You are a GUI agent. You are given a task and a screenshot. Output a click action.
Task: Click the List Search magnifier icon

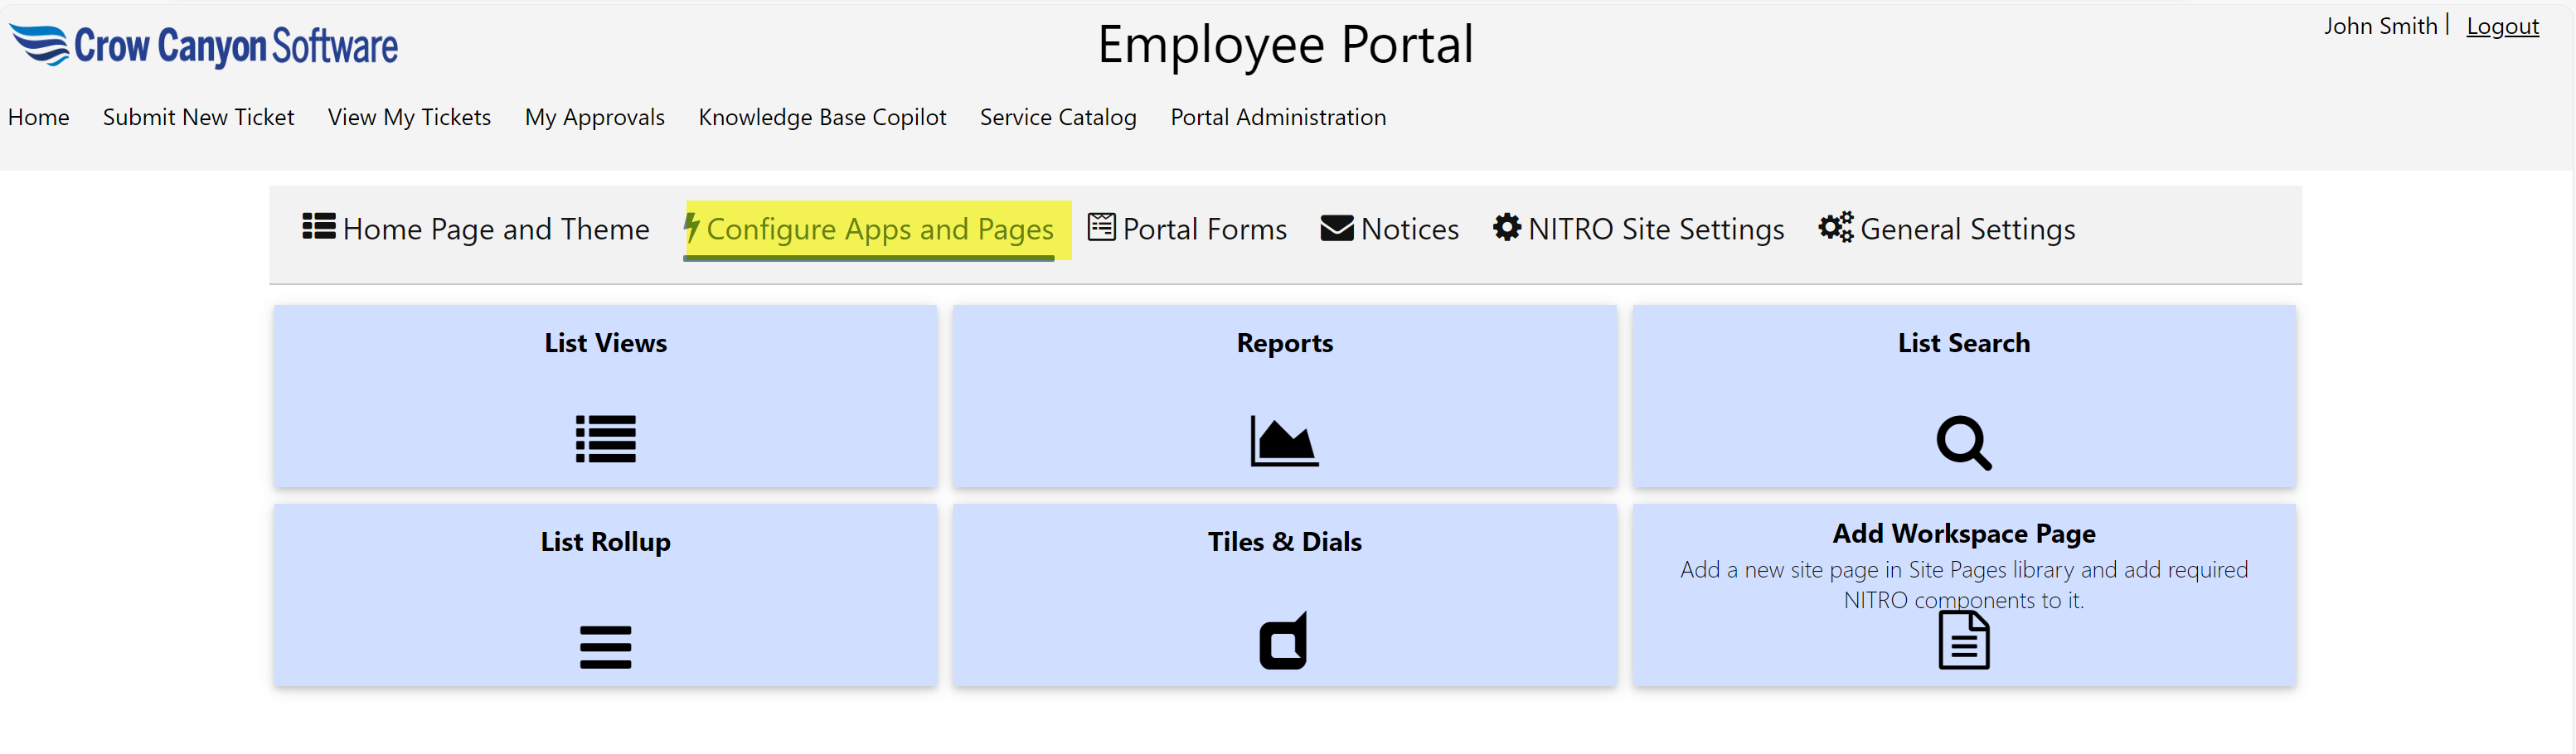coord(1963,442)
